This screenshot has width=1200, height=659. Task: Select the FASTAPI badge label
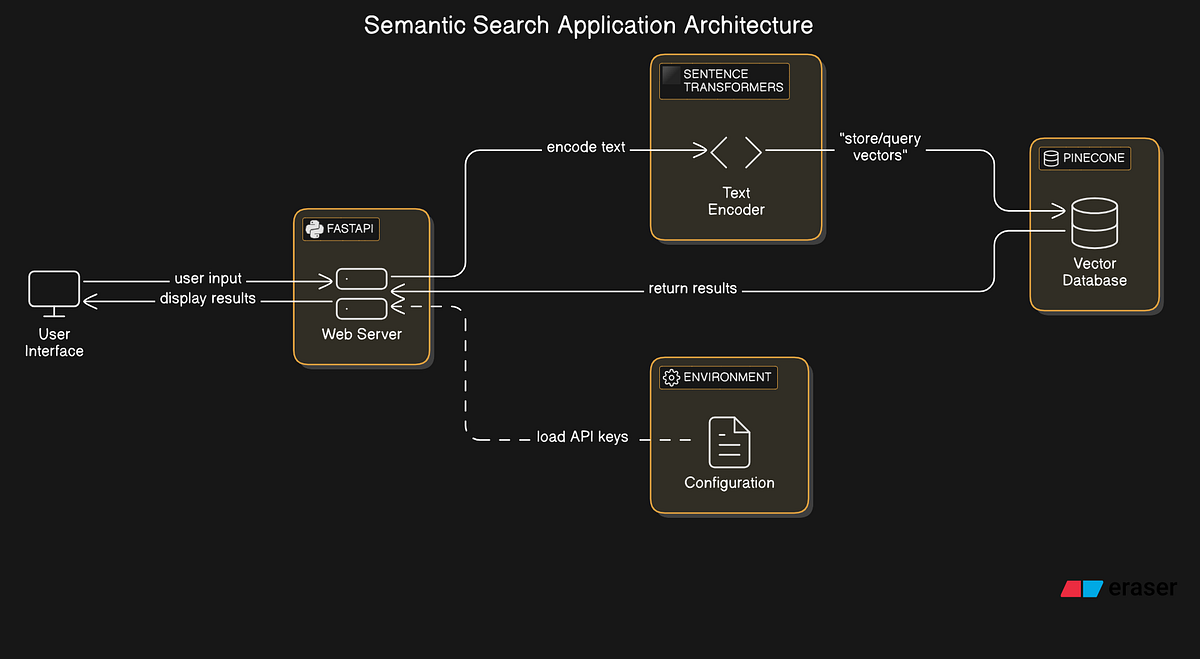click(x=348, y=229)
